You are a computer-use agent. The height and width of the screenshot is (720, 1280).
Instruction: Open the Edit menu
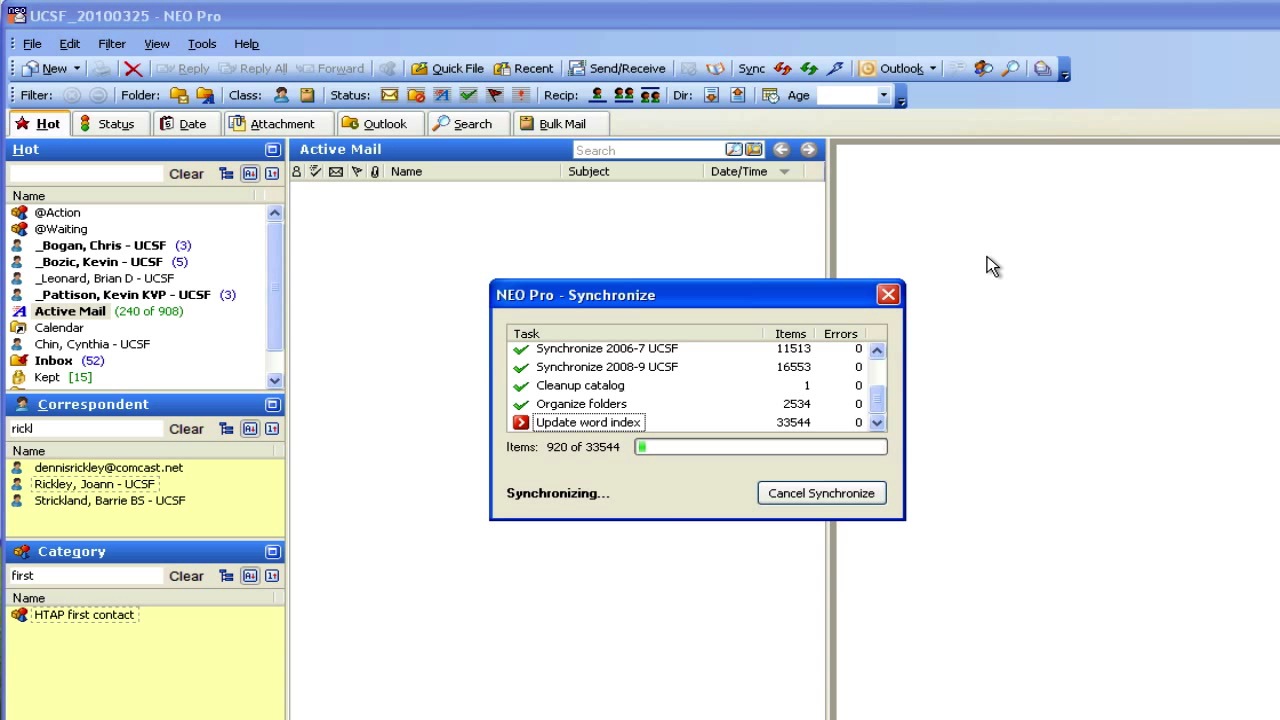click(x=69, y=44)
